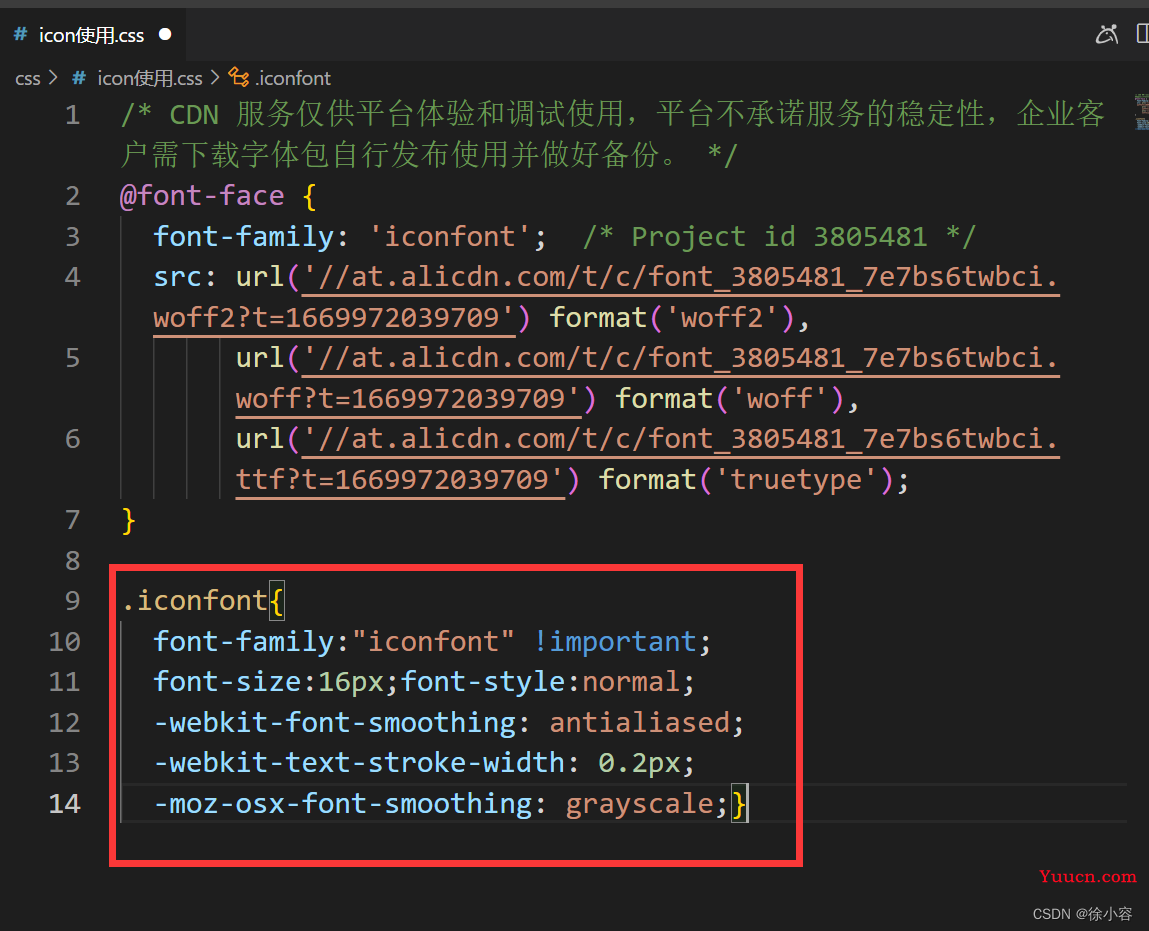1149x931 pixels.
Task: Click the .iconfont selector on line 9
Action: coord(194,601)
